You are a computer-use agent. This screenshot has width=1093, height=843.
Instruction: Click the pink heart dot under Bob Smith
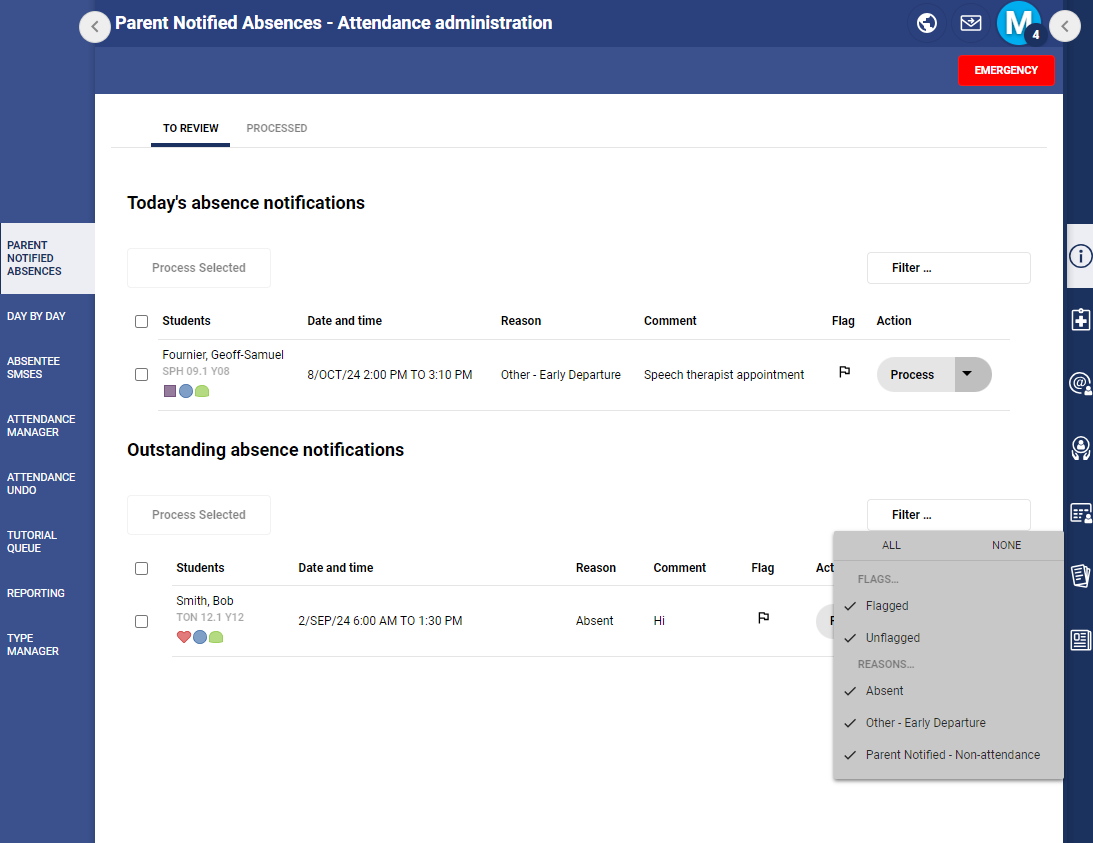tap(183, 636)
